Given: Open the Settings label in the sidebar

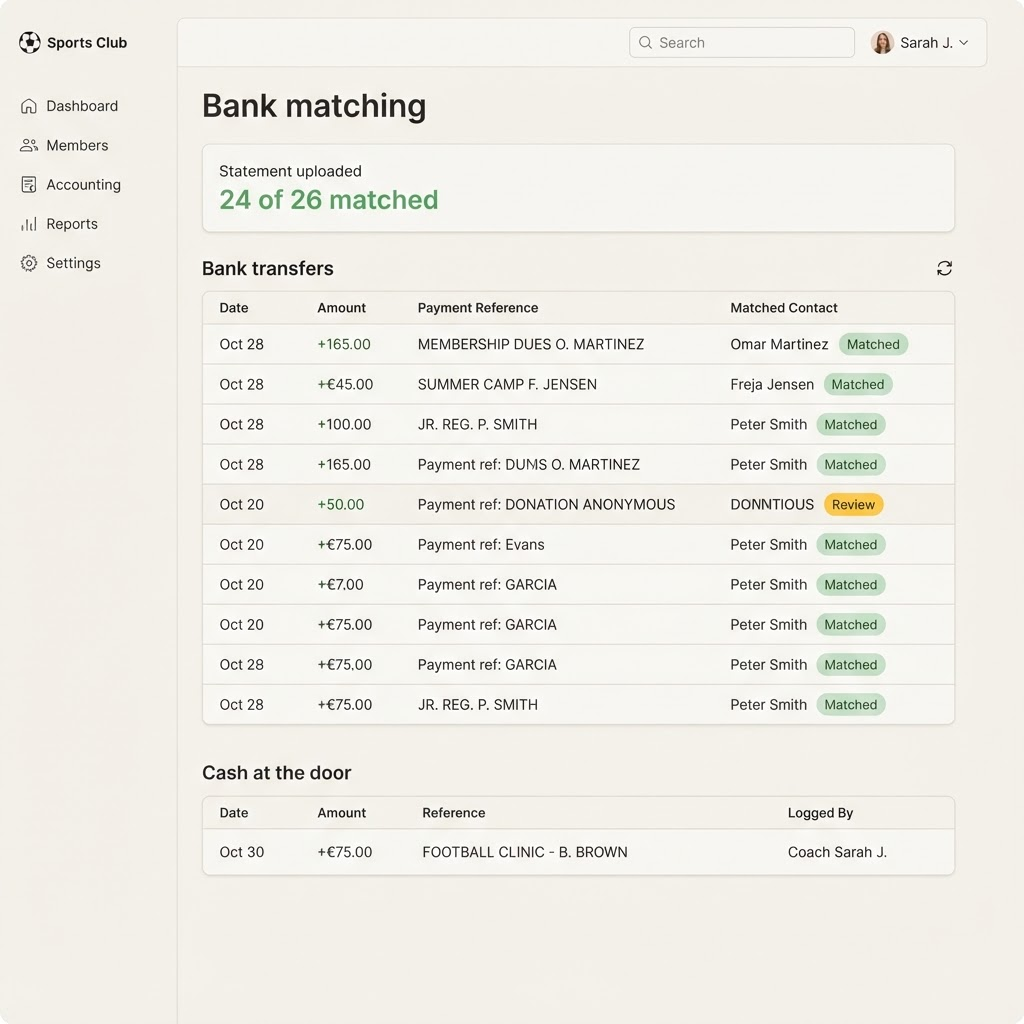Looking at the screenshot, I should [x=73, y=263].
